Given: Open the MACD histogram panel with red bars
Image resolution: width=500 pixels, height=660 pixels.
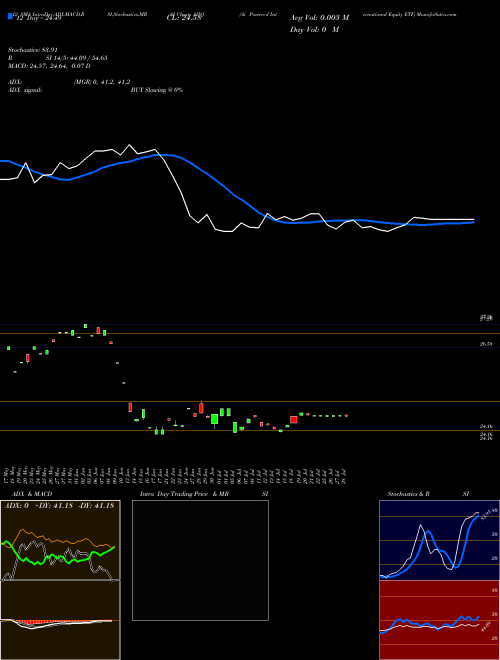Looking at the screenshot, I should (60, 620).
